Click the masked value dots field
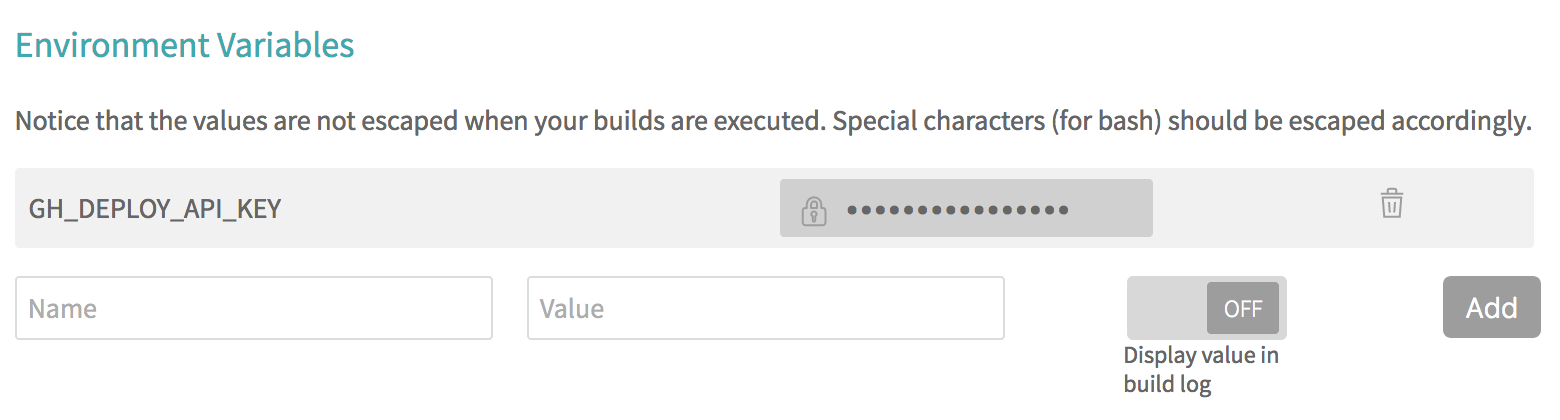Viewport: 1560px width, 420px height. click(x=958, y=210)
